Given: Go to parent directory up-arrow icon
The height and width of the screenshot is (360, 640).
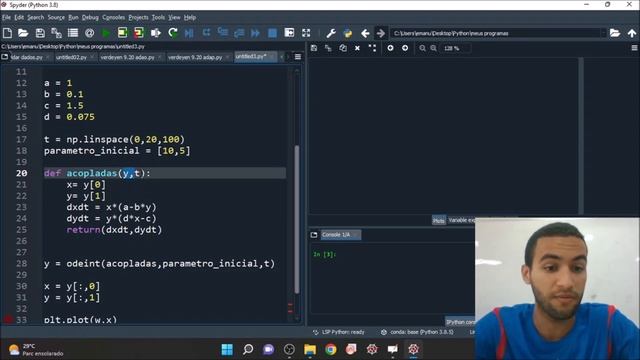Looking at the screenshot, I should click(x=632, y=33).
